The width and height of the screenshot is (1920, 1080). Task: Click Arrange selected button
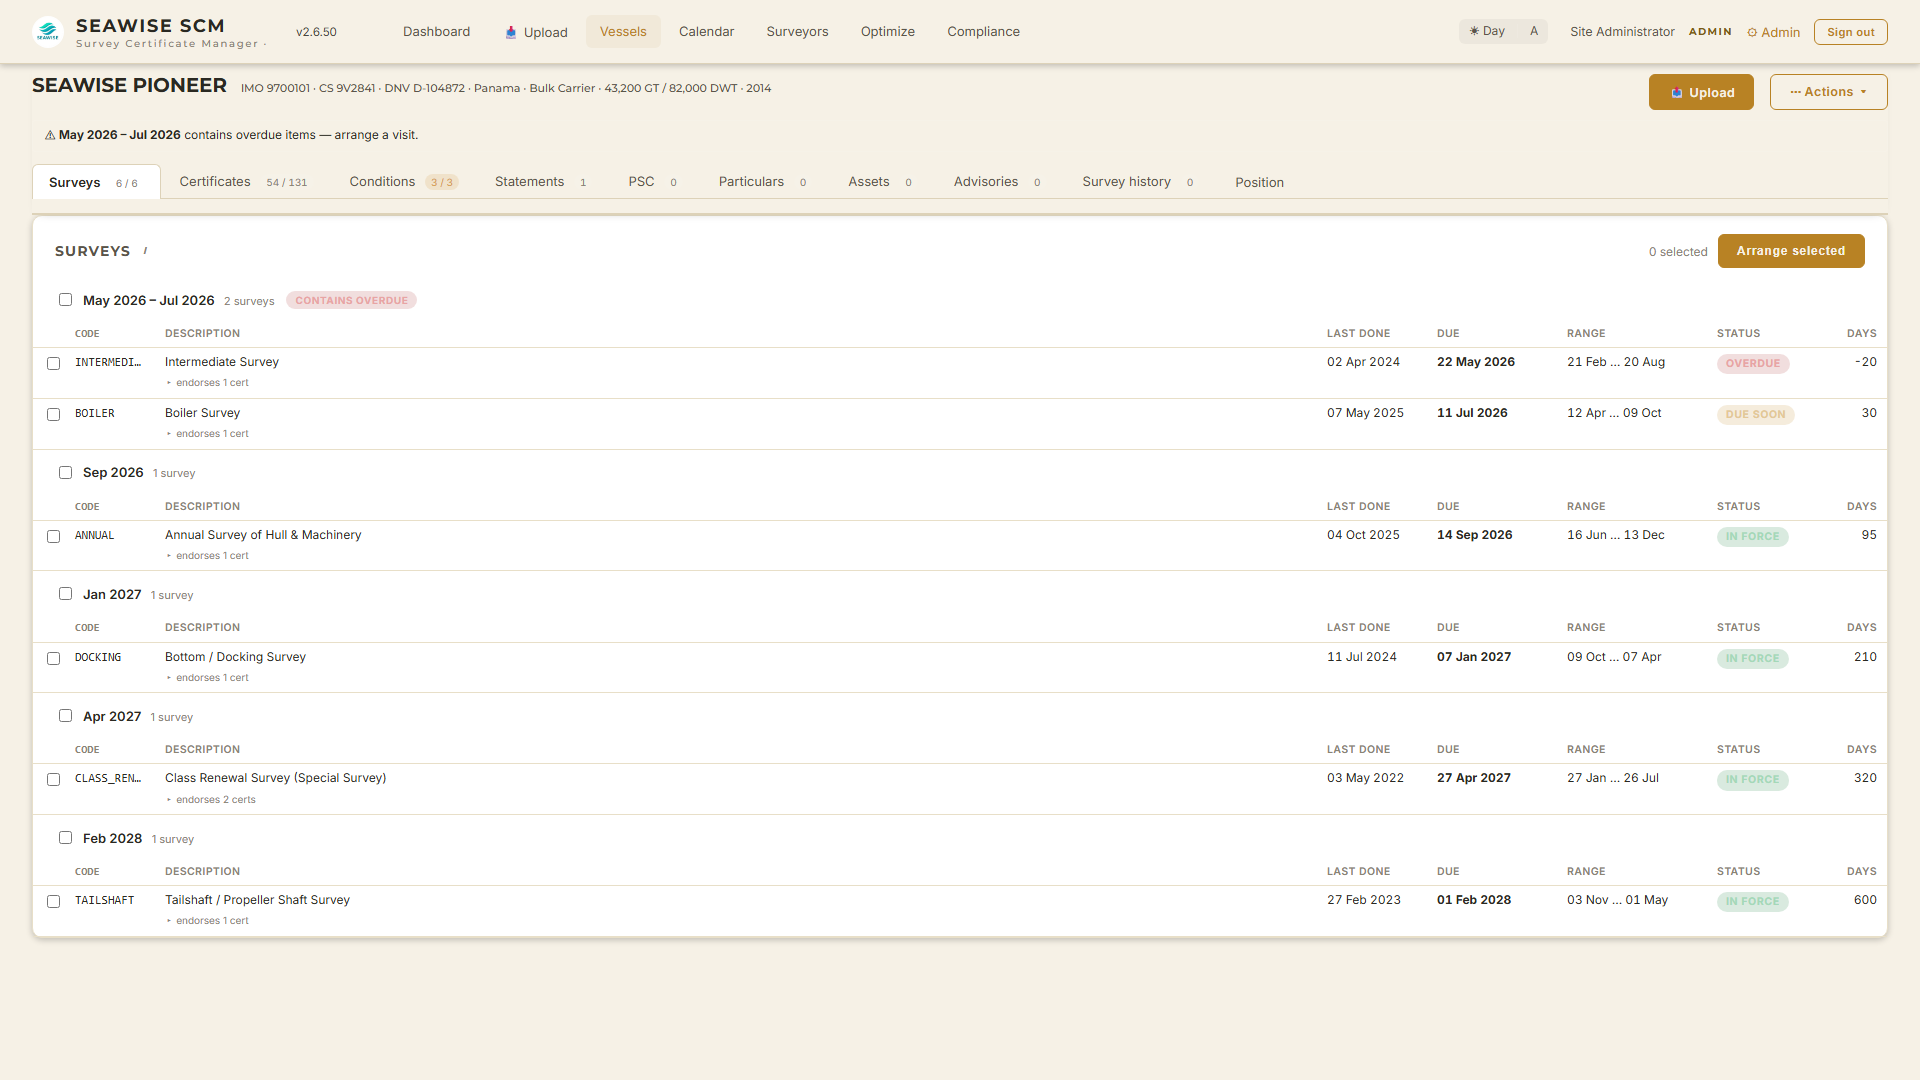[x=1791, y=251]
